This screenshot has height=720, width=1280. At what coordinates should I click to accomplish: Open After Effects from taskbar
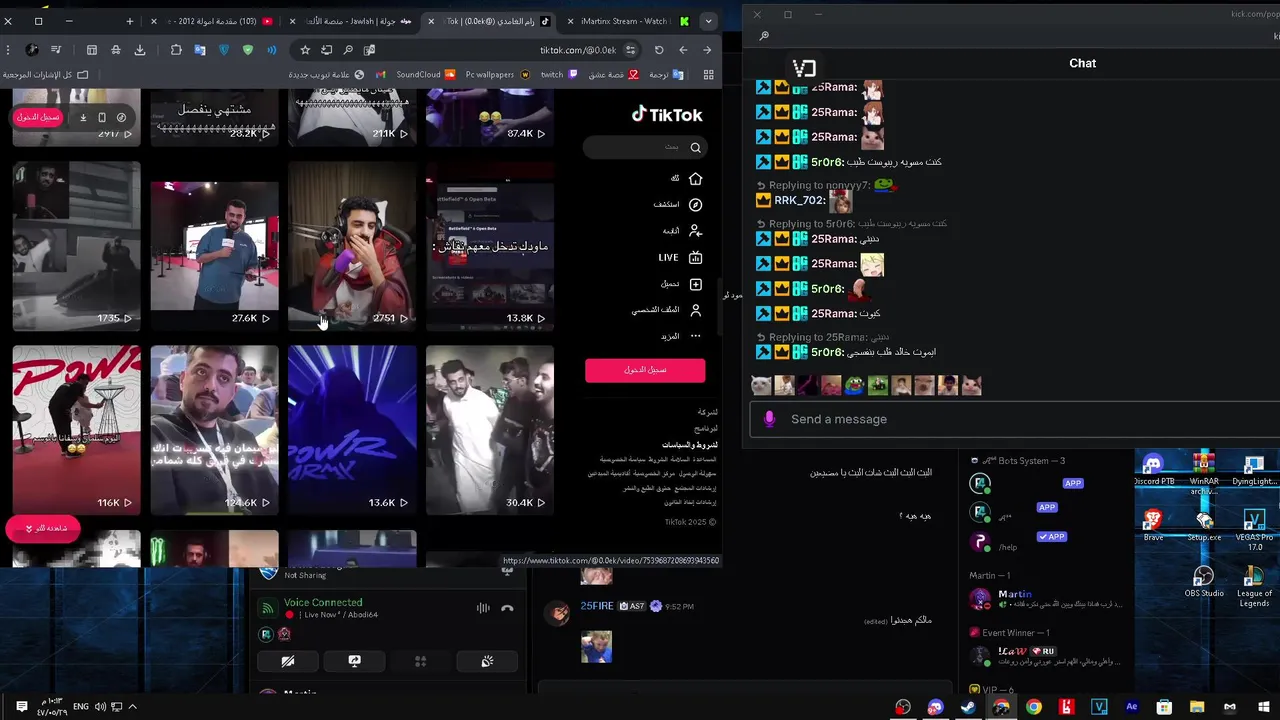(x=1132, y=707)
